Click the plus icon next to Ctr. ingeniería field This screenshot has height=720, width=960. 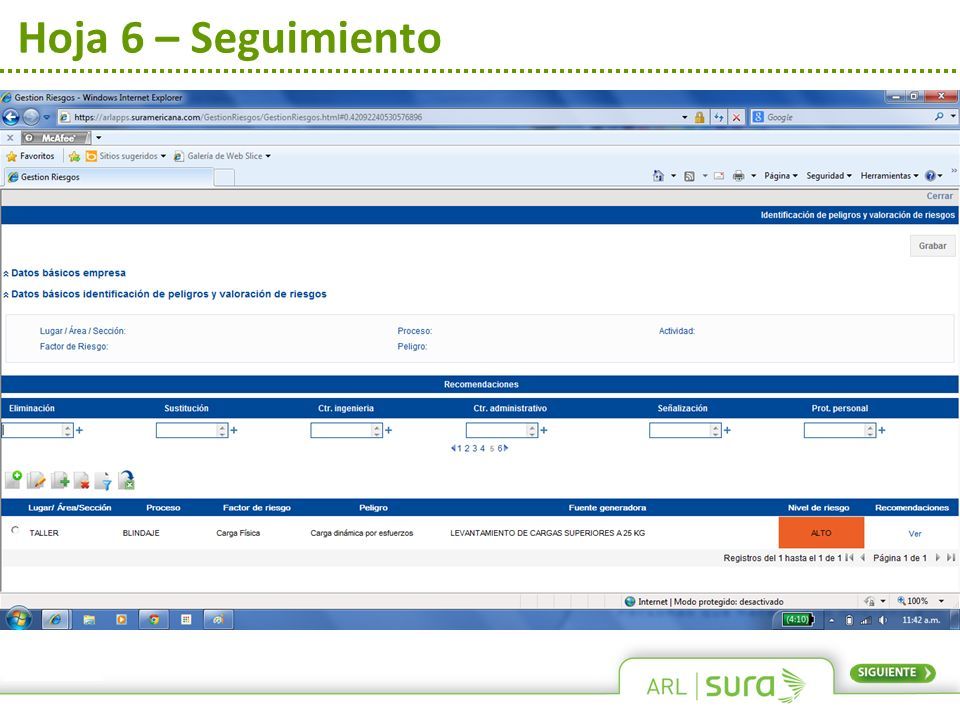[x=389, y=430]
